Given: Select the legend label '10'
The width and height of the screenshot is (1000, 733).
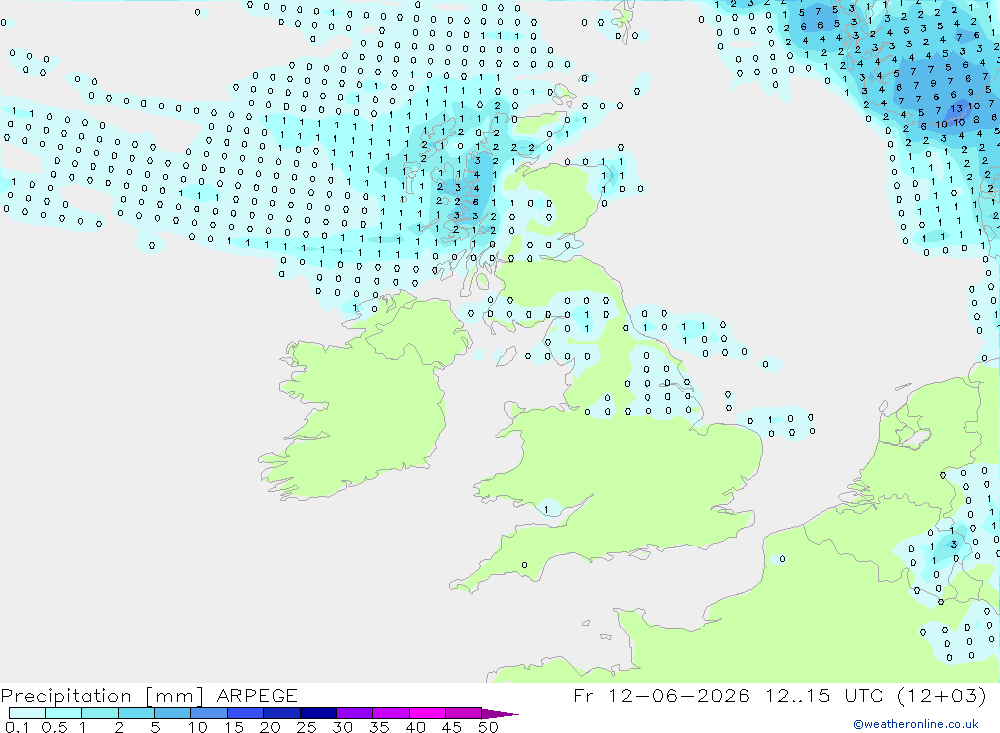Looking at the screenshot, I should tap(198, 727).
